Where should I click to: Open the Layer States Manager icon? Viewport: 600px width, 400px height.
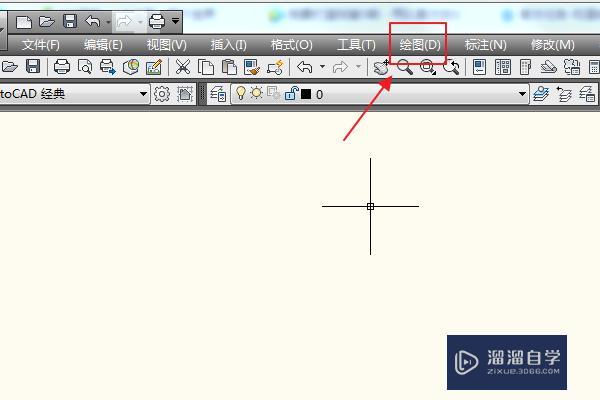587,94
